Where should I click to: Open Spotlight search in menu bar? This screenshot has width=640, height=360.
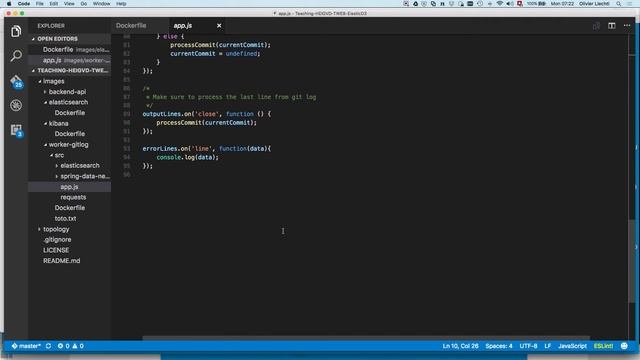click(619, 4)
